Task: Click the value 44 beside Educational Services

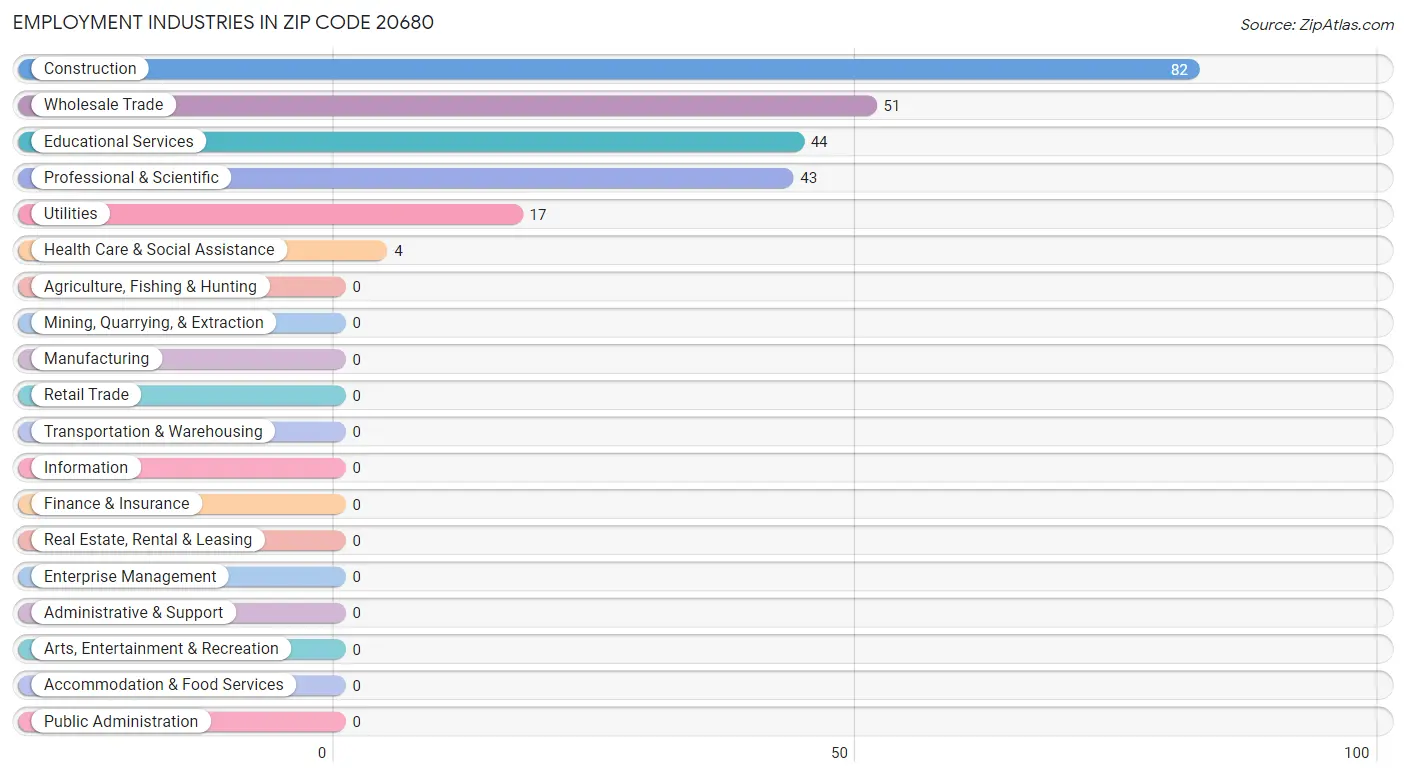Action: coord(819,142)
